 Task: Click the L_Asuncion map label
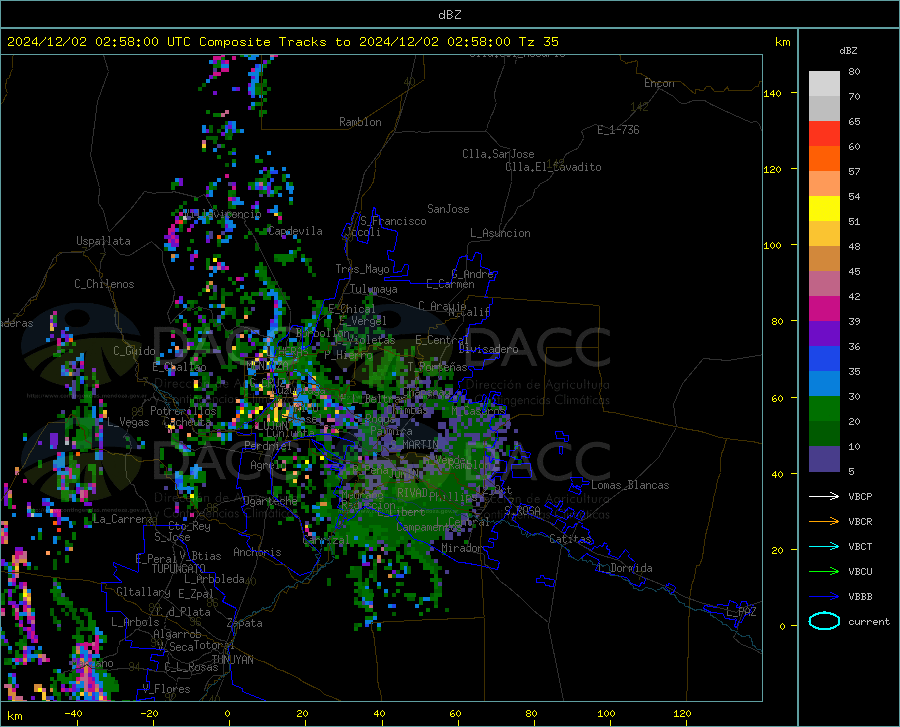click(500, 233)
